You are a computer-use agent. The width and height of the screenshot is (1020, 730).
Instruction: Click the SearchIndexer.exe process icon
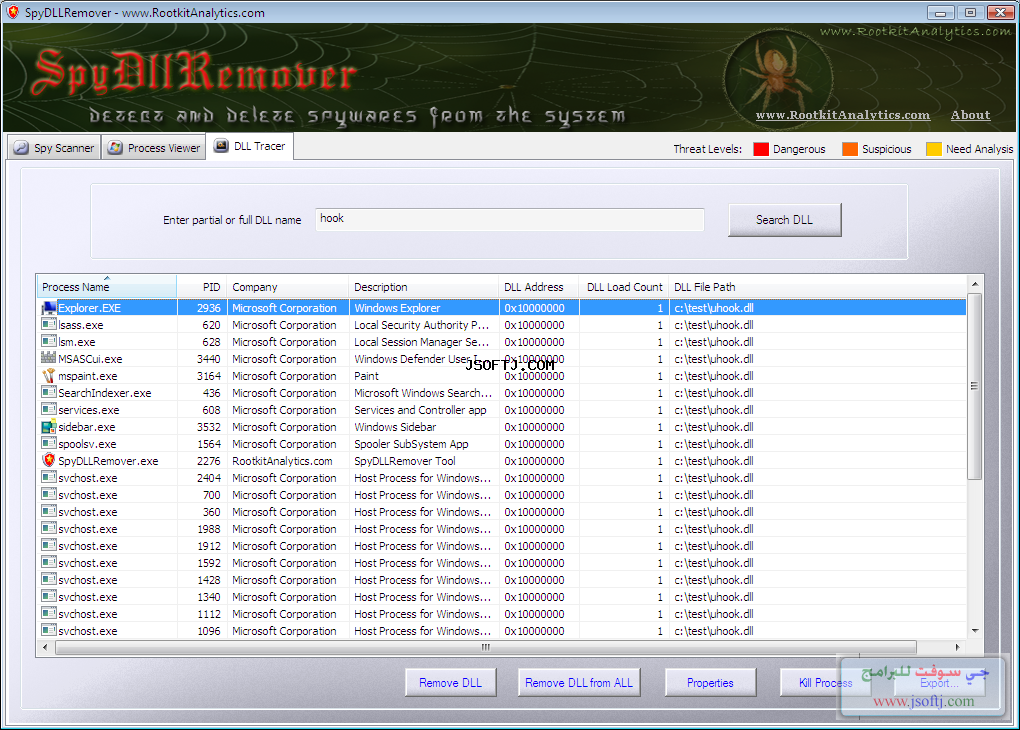point(49,392)
